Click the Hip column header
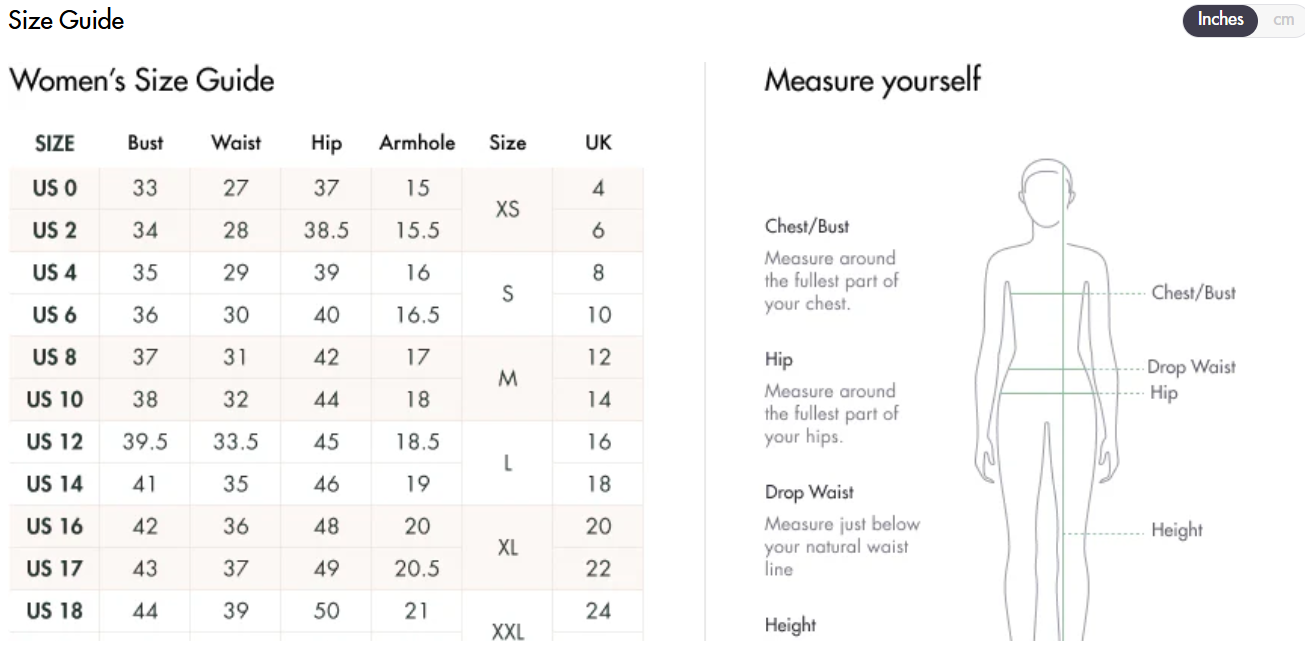The image size is (1305, 658). (326, 143)
